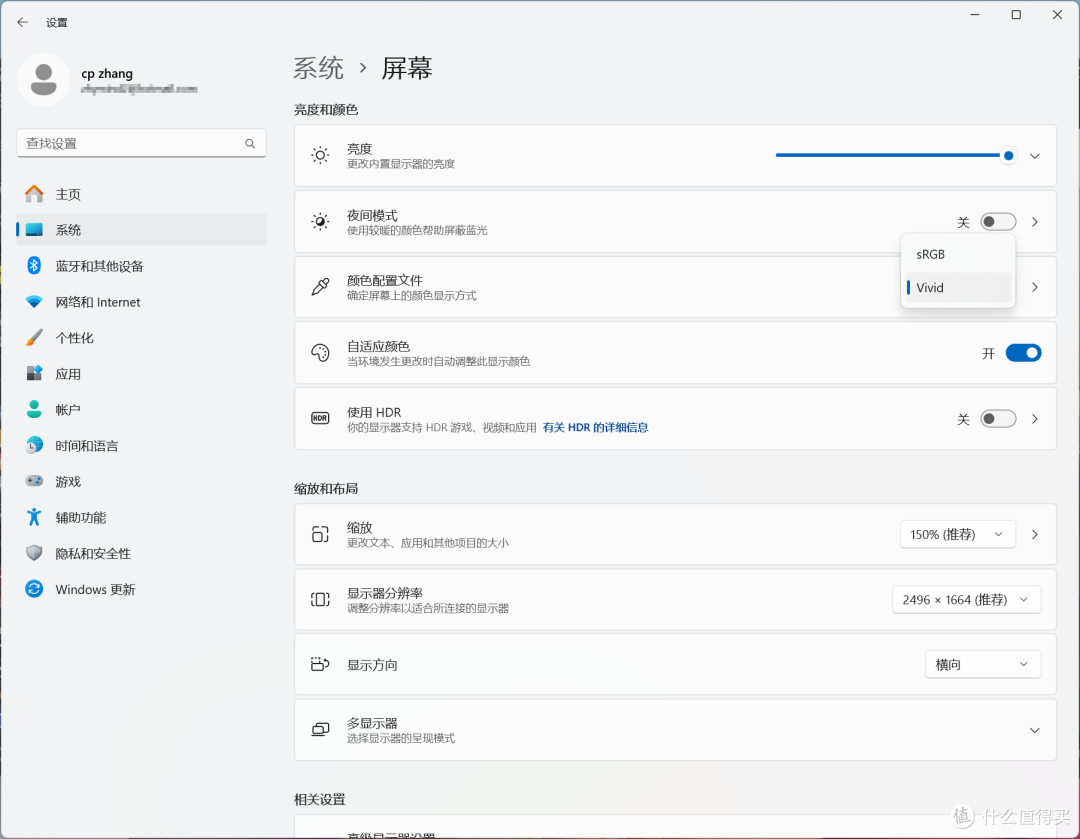Open 颜色配置文件 details arrow

tap(1035, 287)
